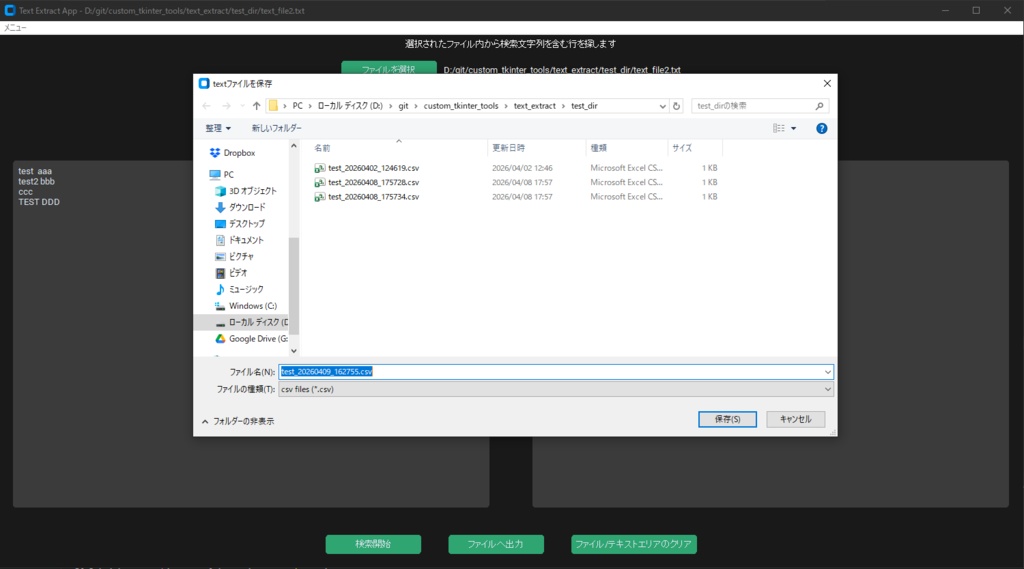Click ファイルを選択 button in main window
Screen dimensions: 1024x569
point(389,68)
